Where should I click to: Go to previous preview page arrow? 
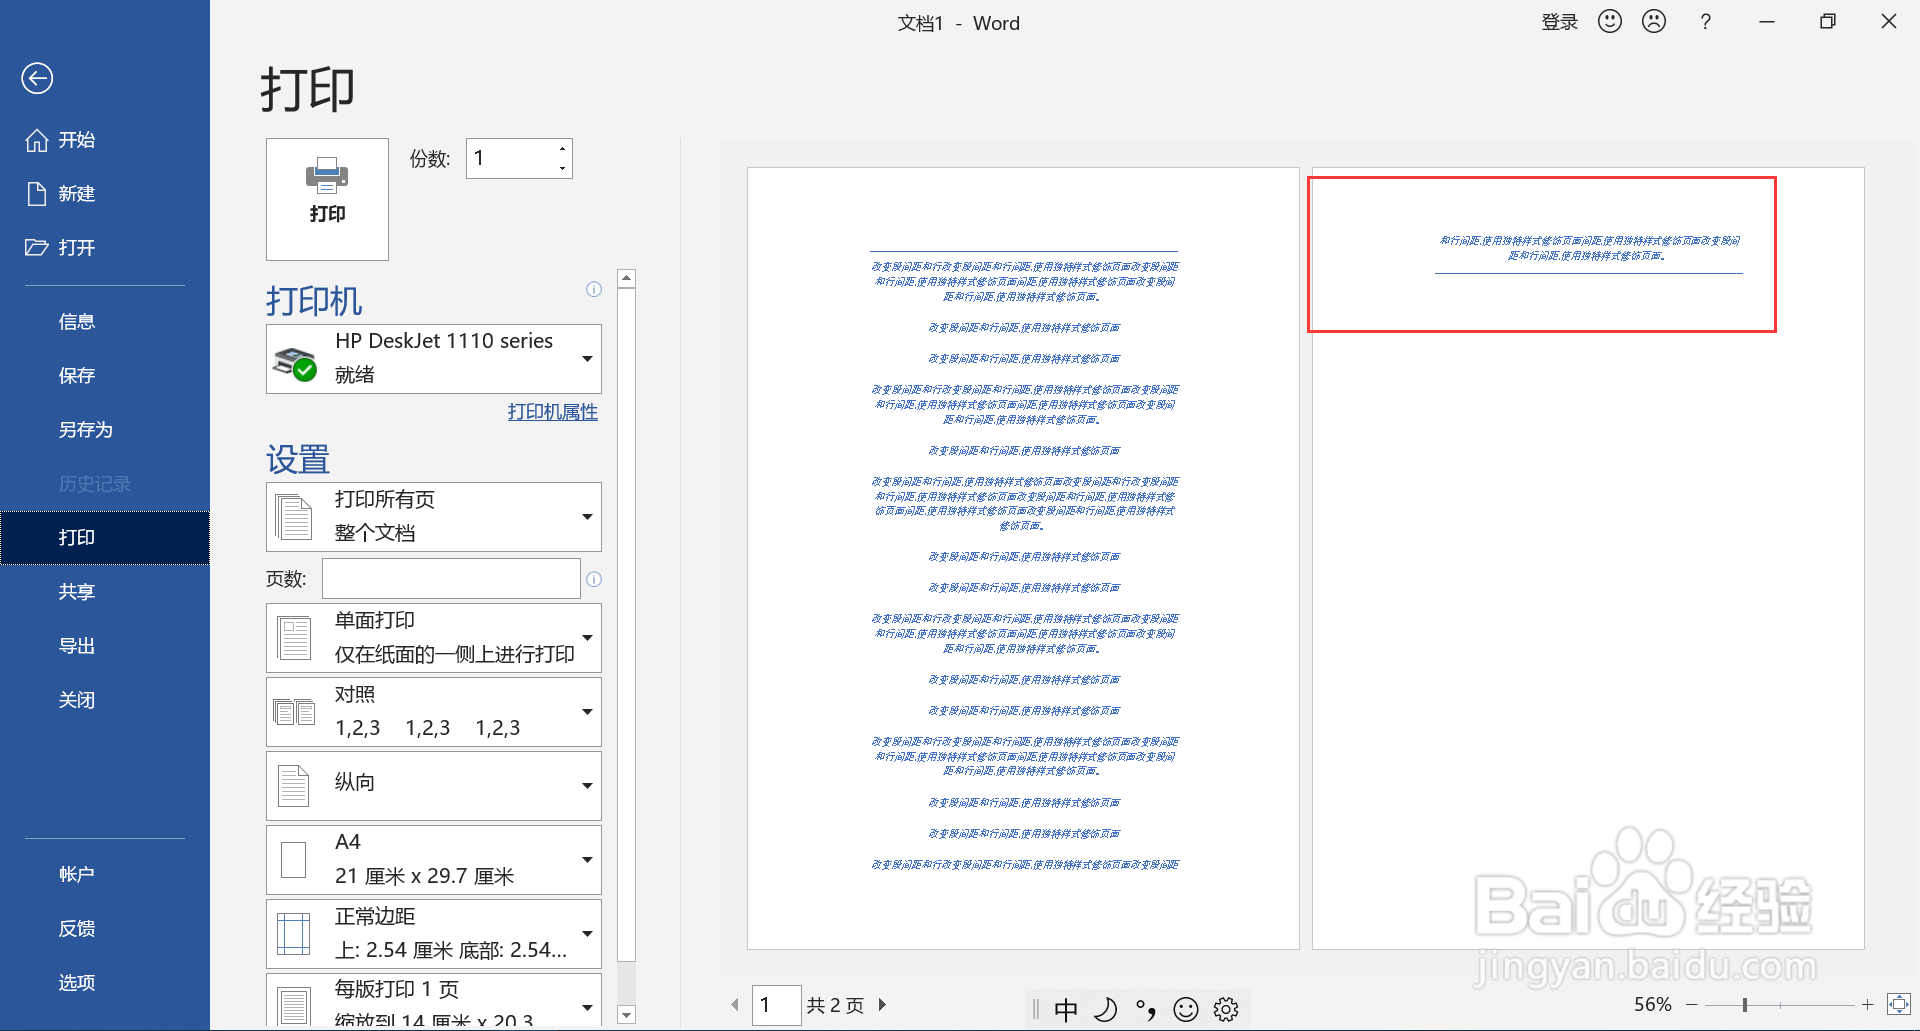pos(735,1005)
